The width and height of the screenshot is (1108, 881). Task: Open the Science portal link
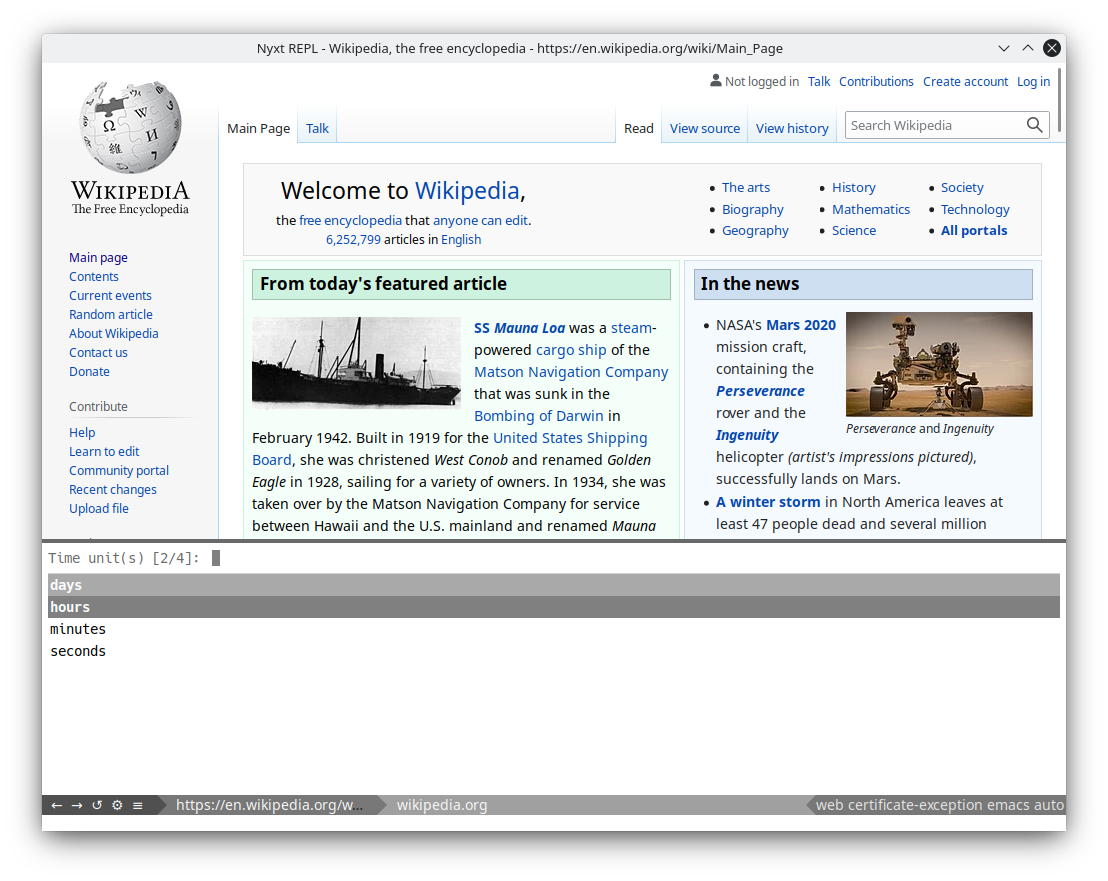pyautogui.click(x=854, y=231)
